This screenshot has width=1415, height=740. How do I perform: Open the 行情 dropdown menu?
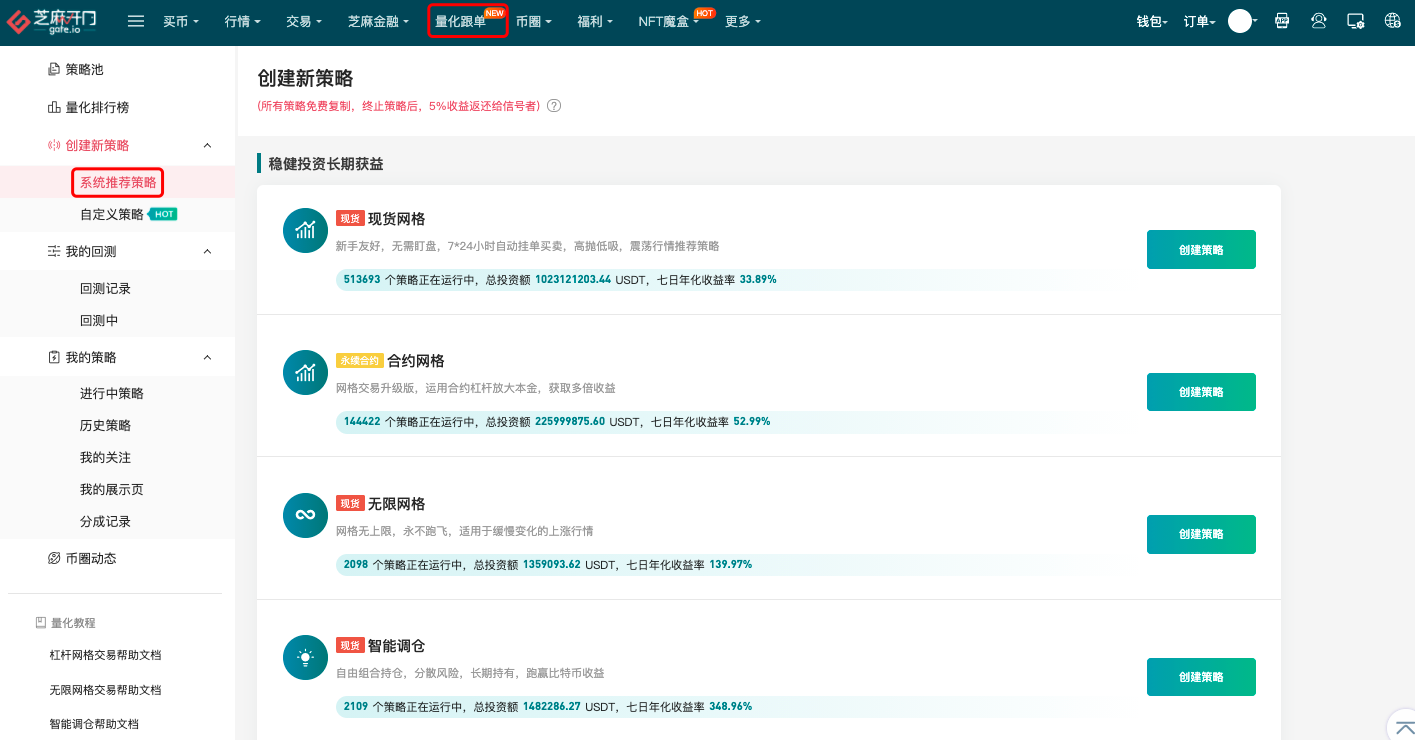pos(243,21)
